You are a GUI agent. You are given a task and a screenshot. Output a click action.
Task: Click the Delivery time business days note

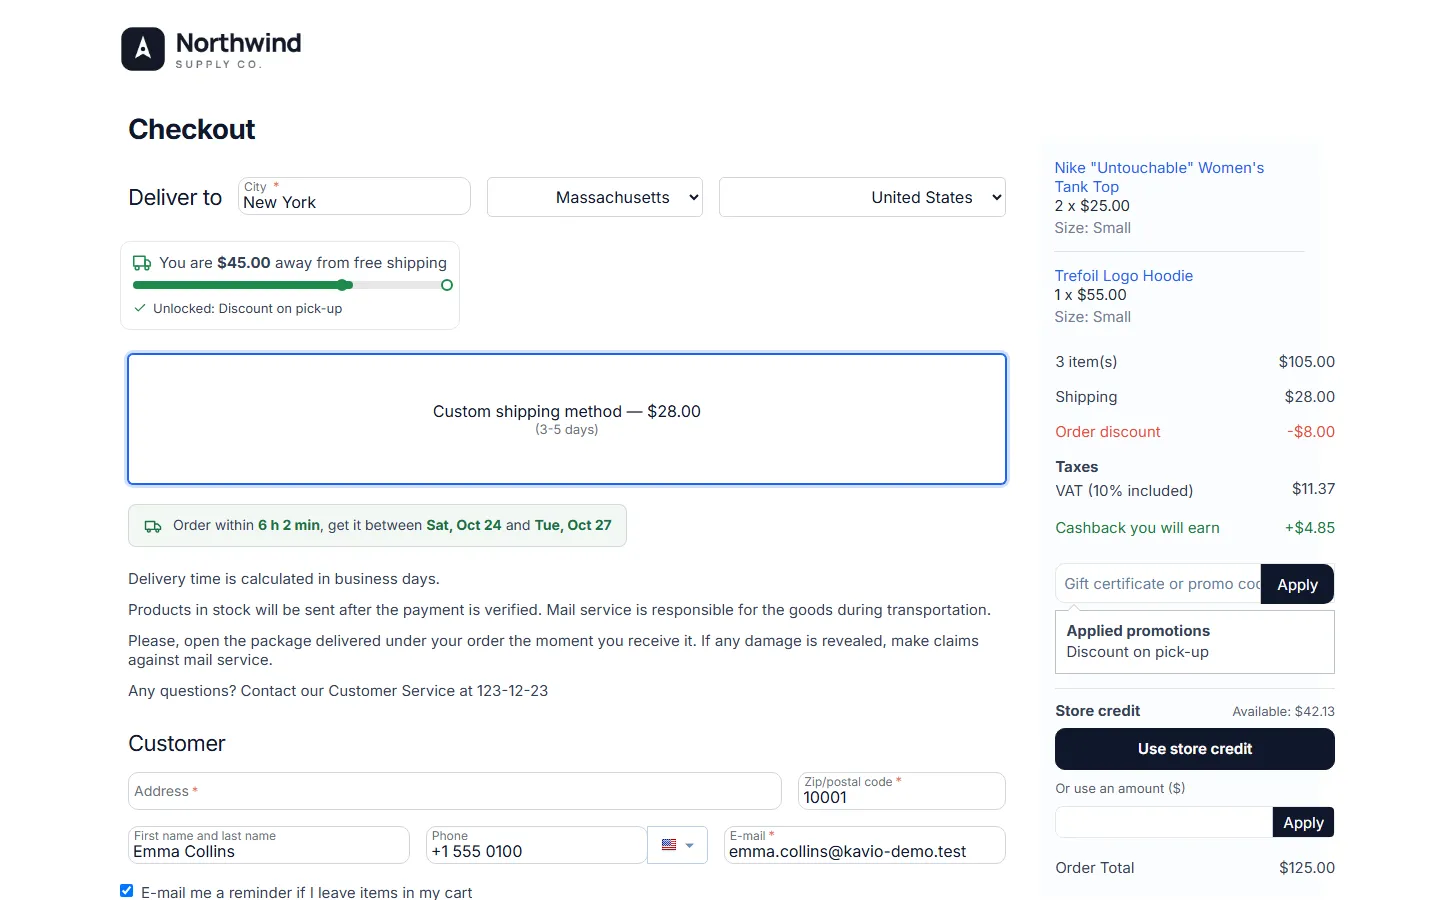point(284,579)
